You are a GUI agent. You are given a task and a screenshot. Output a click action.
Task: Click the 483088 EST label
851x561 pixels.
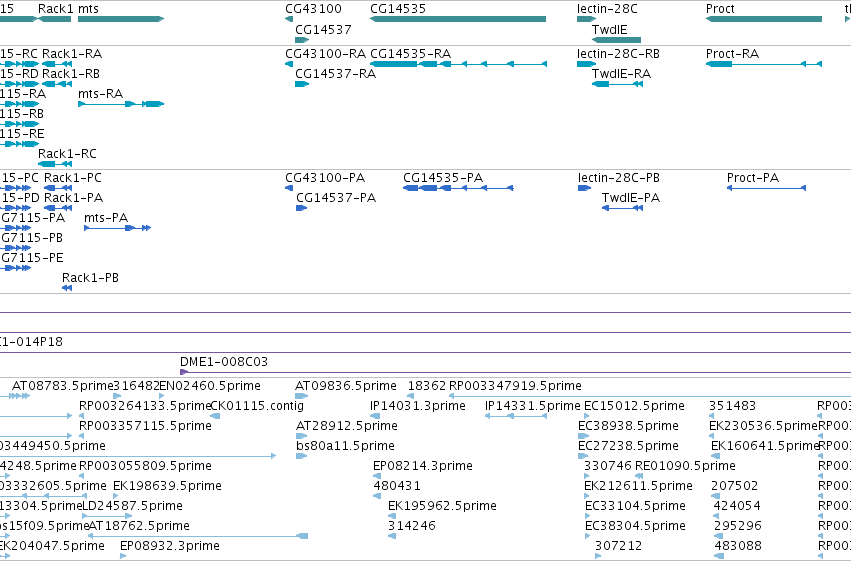coord(738,546)
